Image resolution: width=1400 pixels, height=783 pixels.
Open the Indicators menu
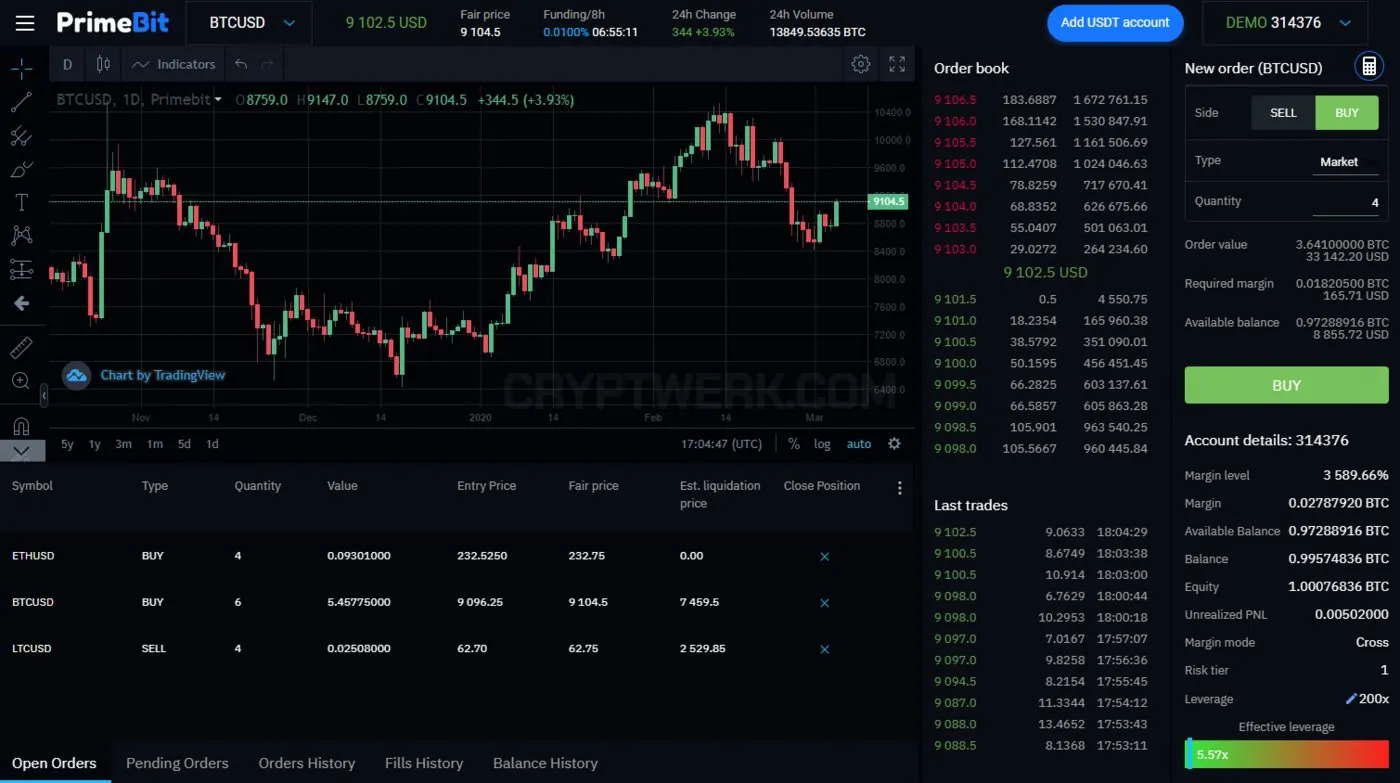tap(174, 65)
